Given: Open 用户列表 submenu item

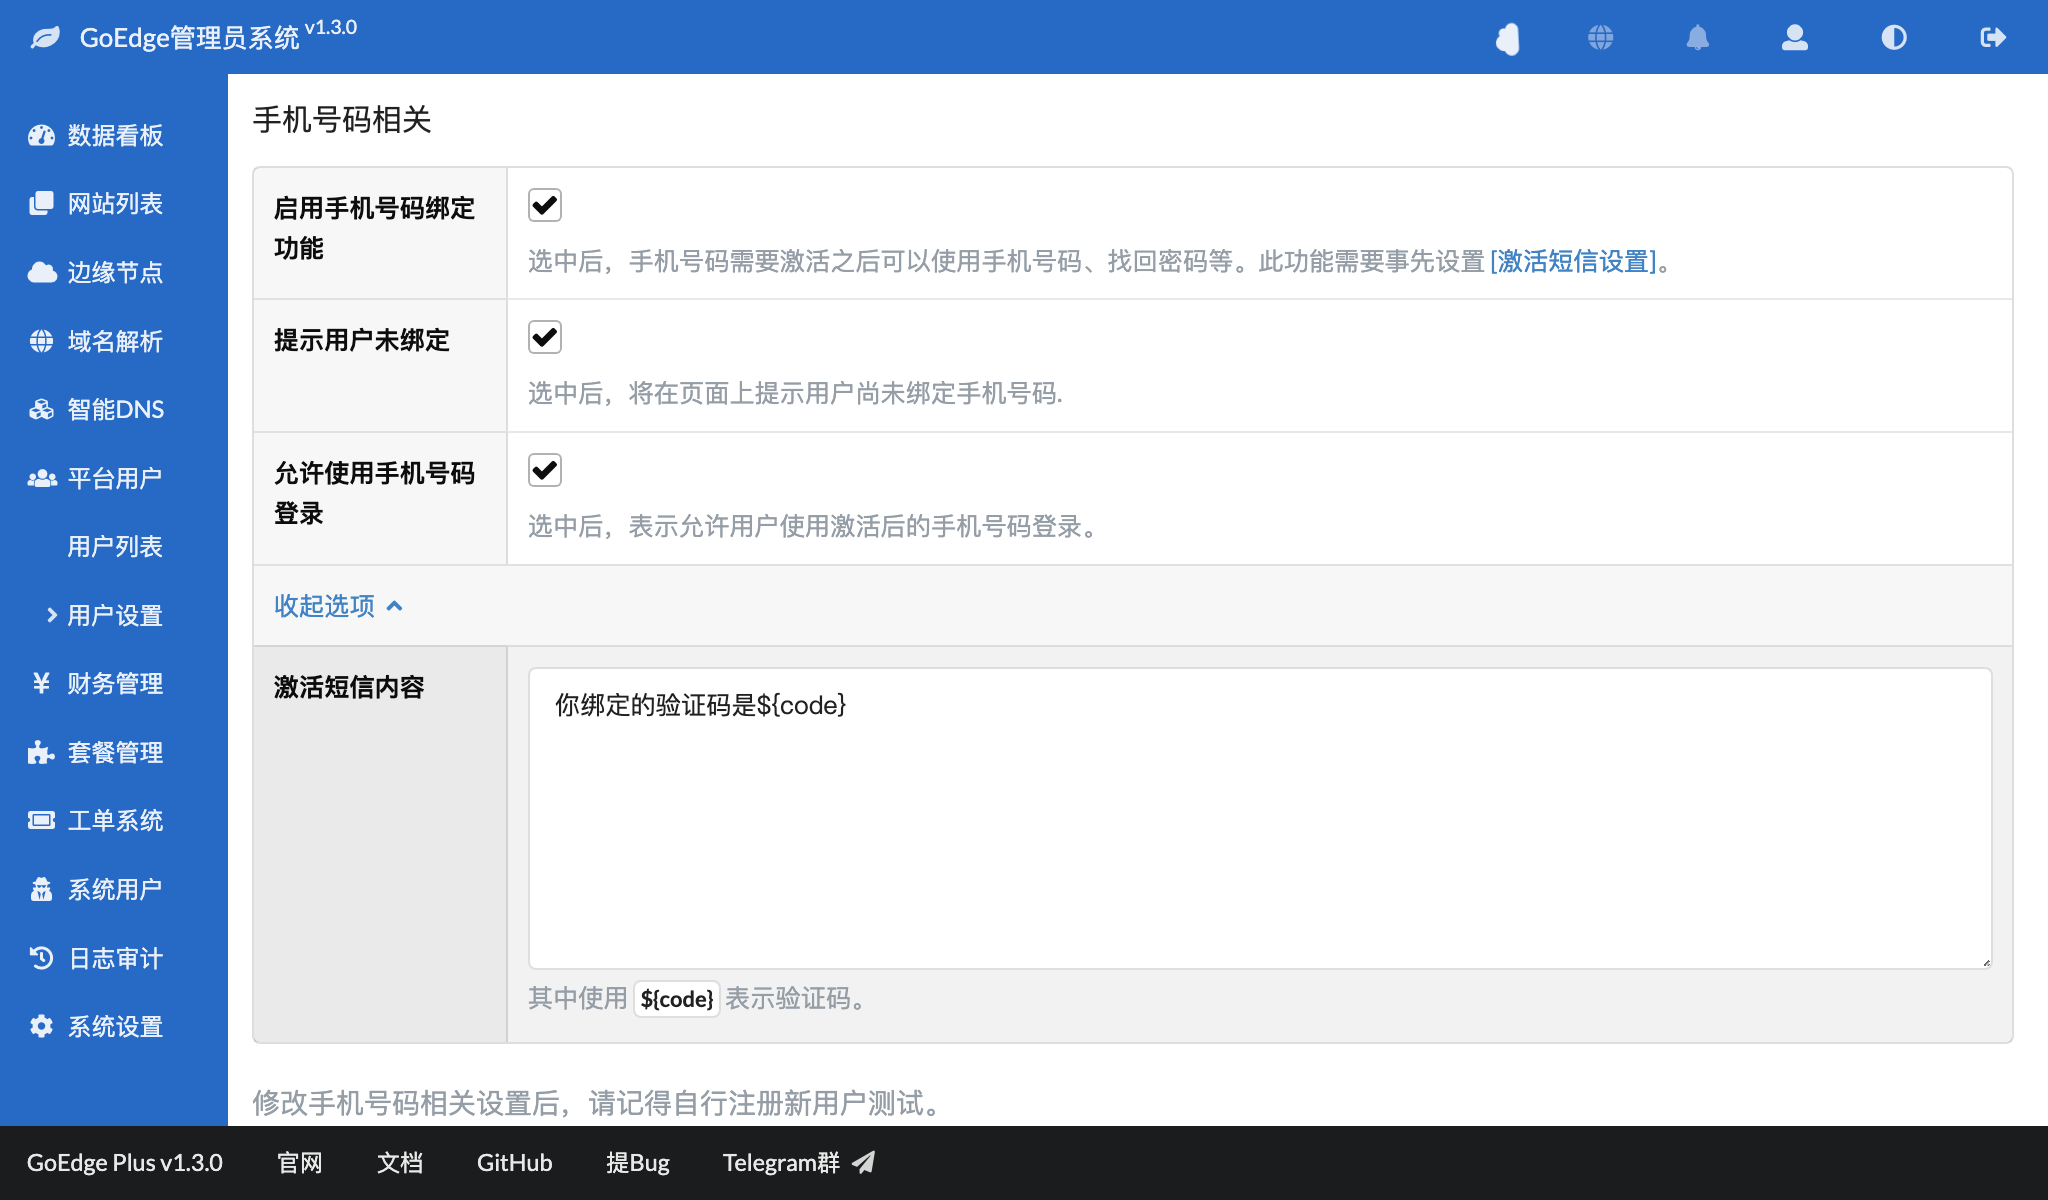Looking at the screenshot, I should pyautogui.click(x=114, y=546).
